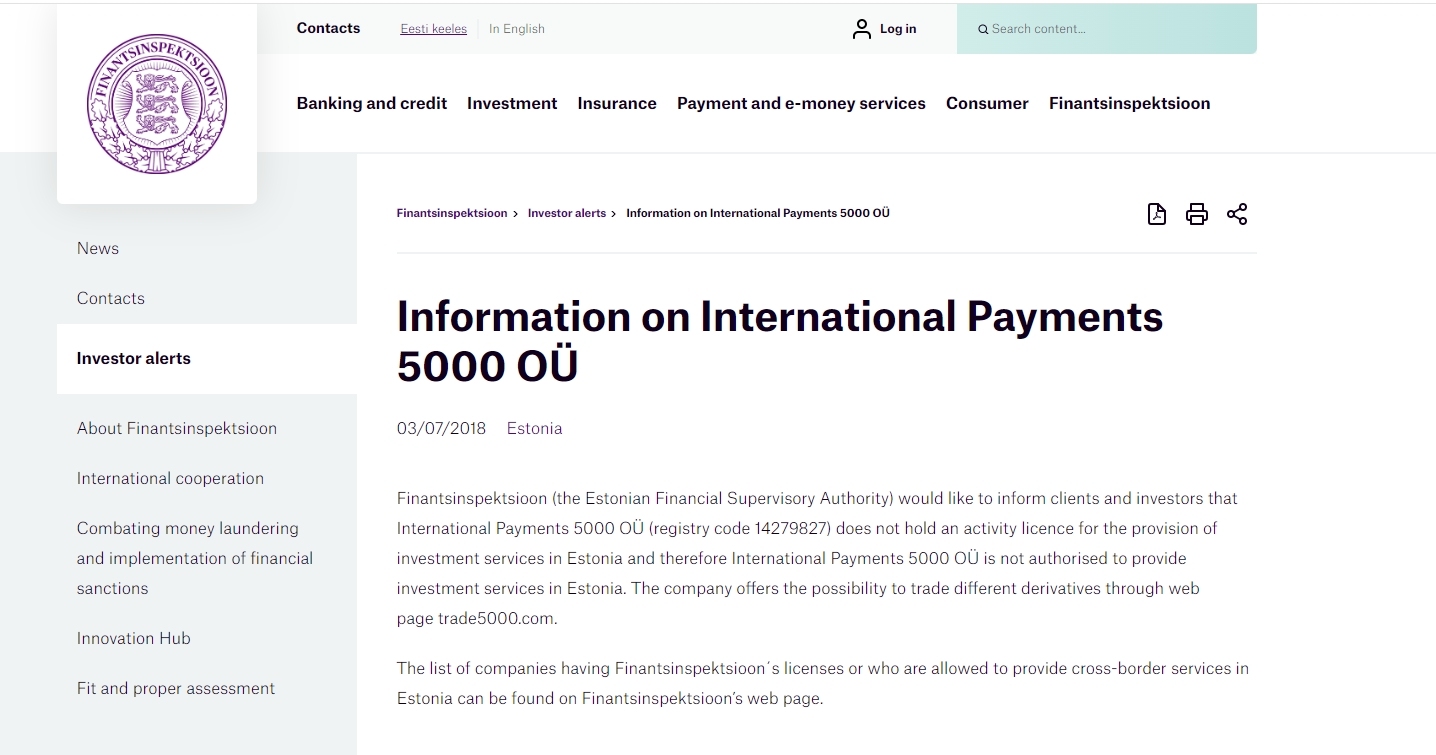The image size is (1436, 755).
Task: Switch language to Eesti keeles
Action: click(433, 29)
